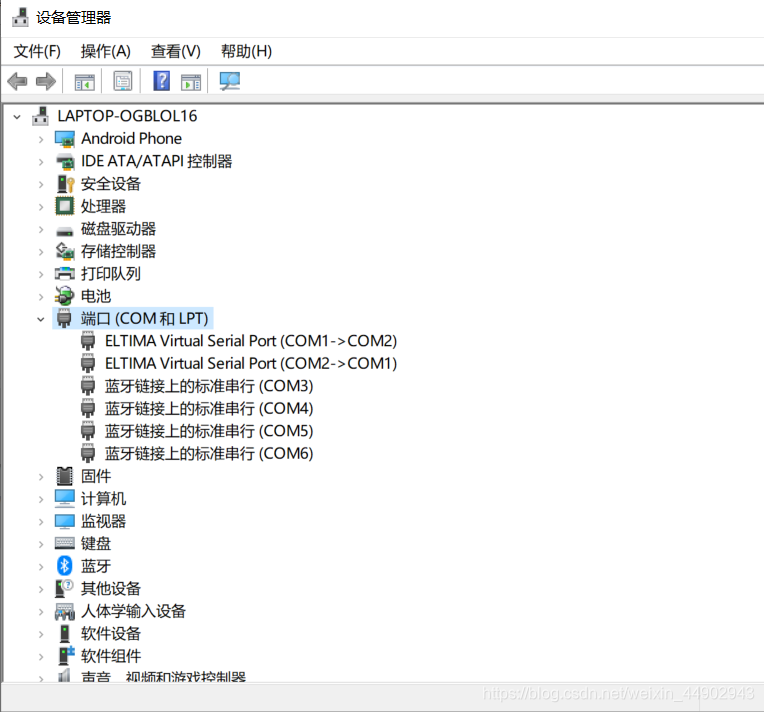
Task: Click the 软件组件 icon
Action: pos(66,655)
